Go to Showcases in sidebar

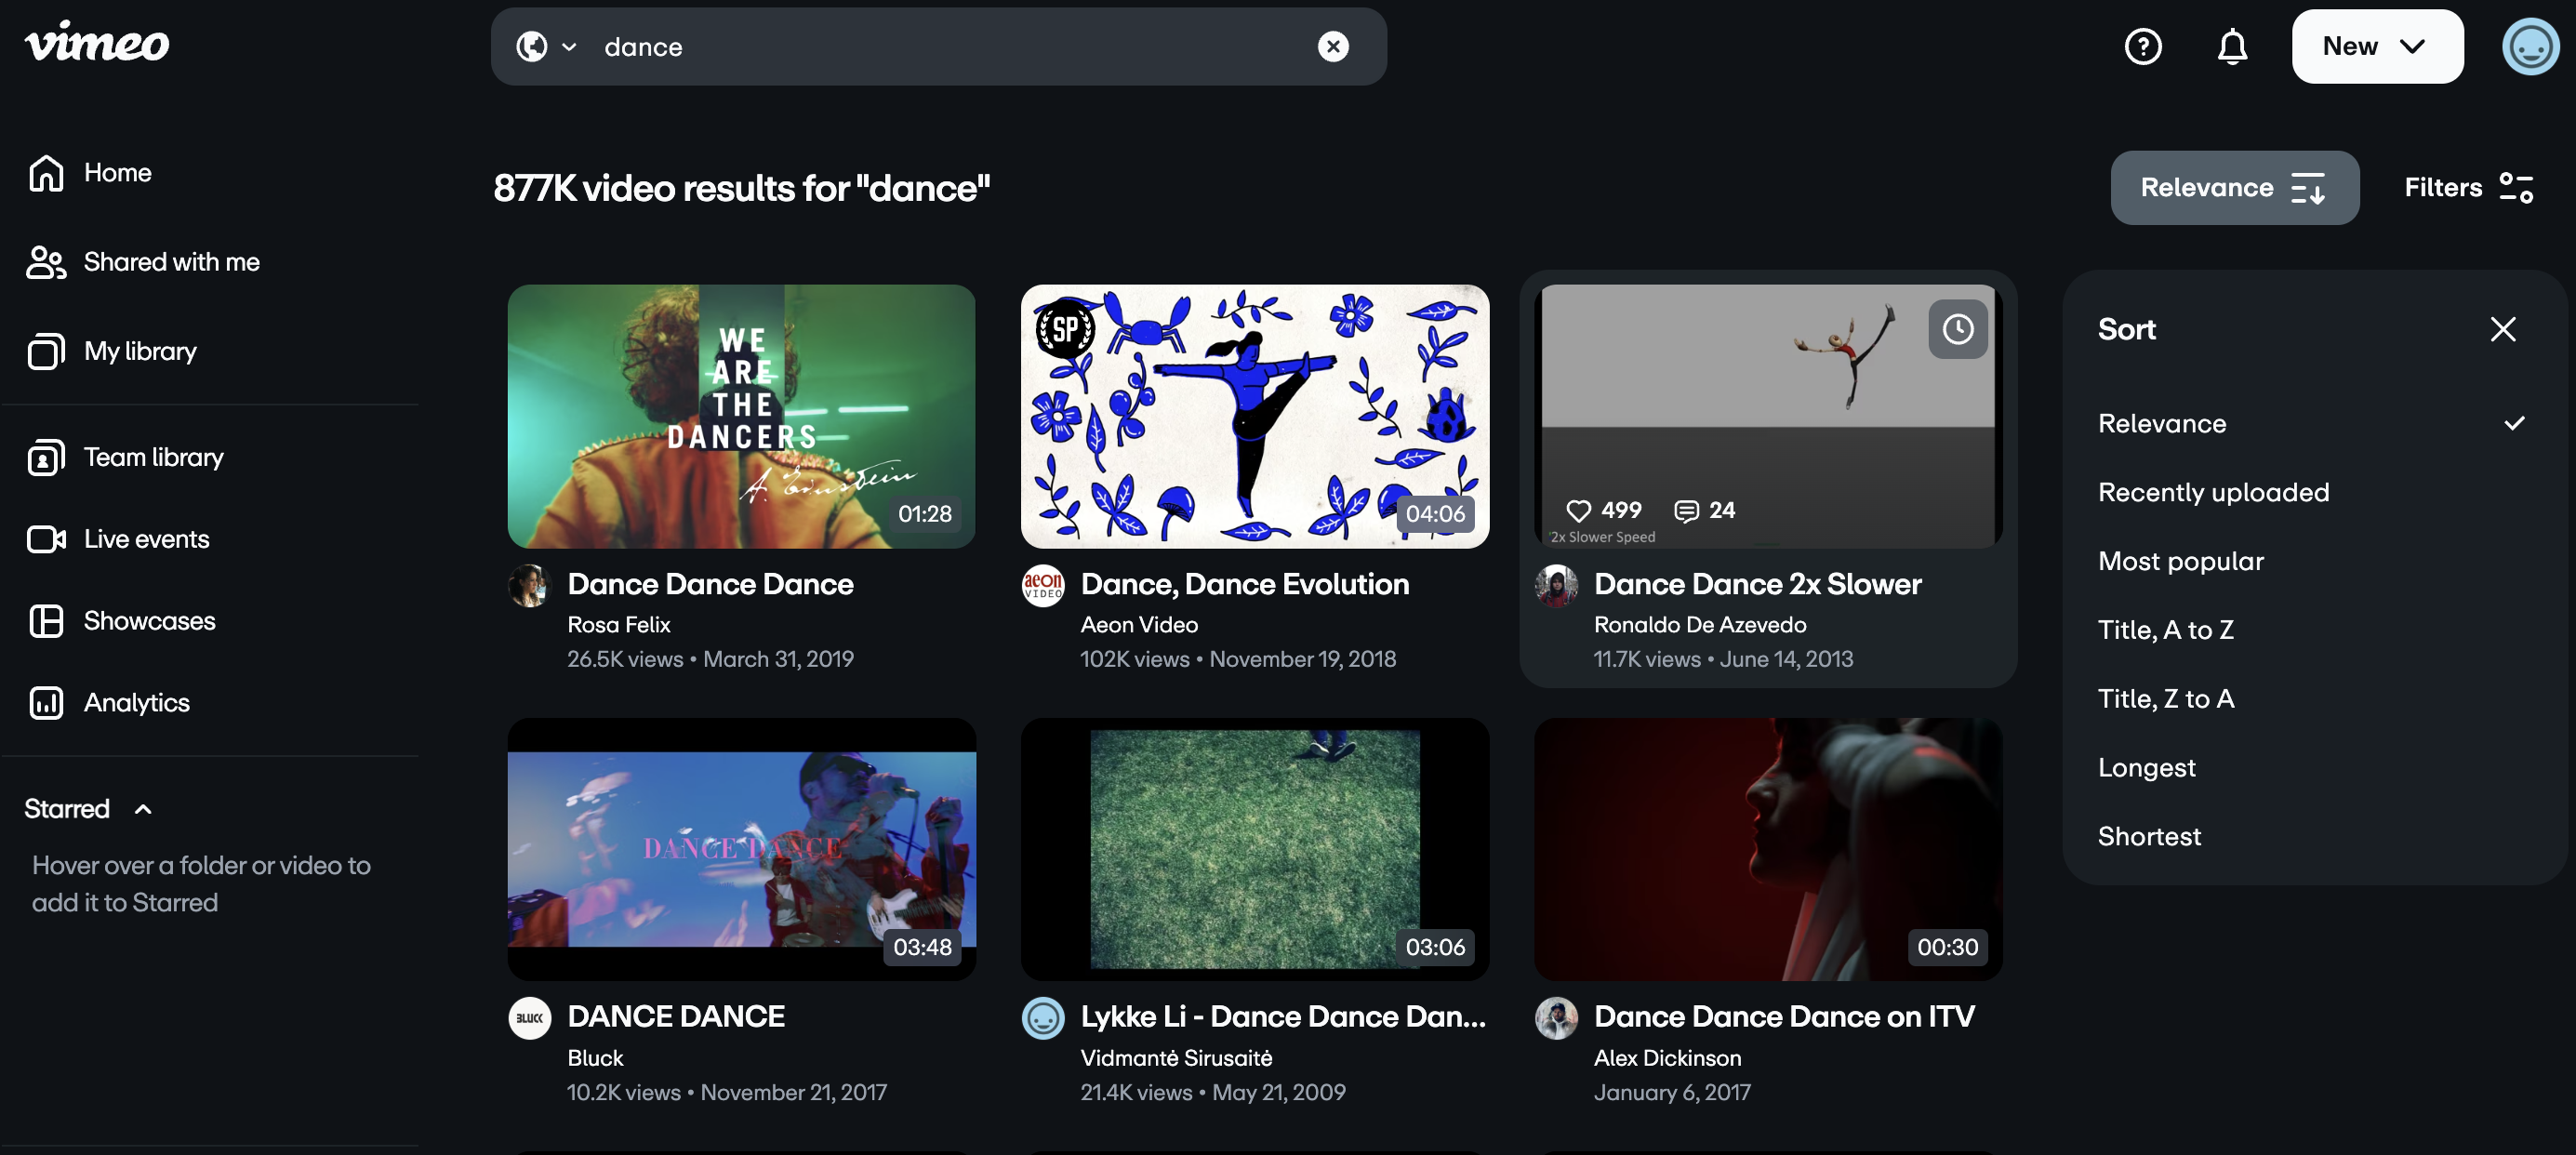[x=149, y=621]
